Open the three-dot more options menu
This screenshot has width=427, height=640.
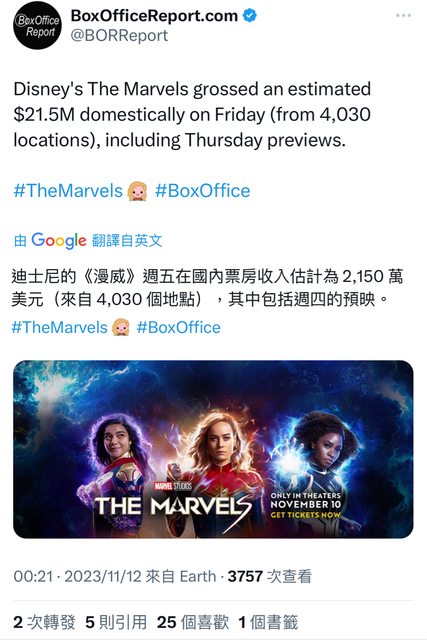403,16
